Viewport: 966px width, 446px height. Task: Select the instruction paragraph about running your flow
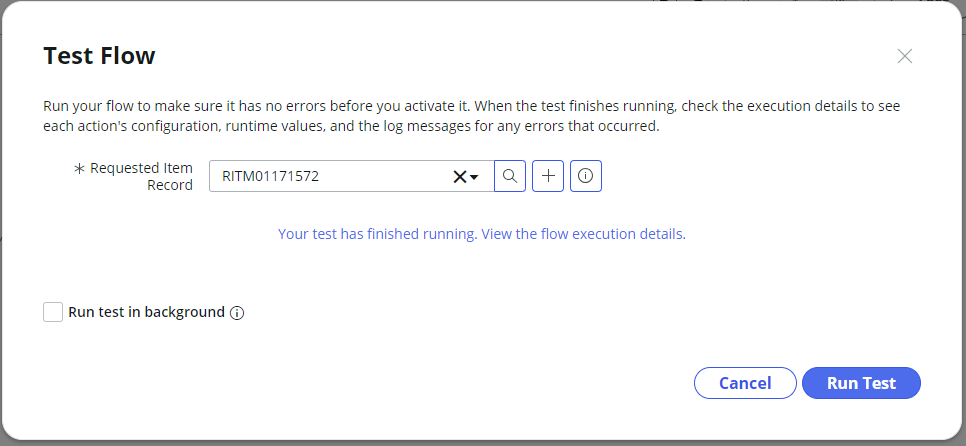471,116
